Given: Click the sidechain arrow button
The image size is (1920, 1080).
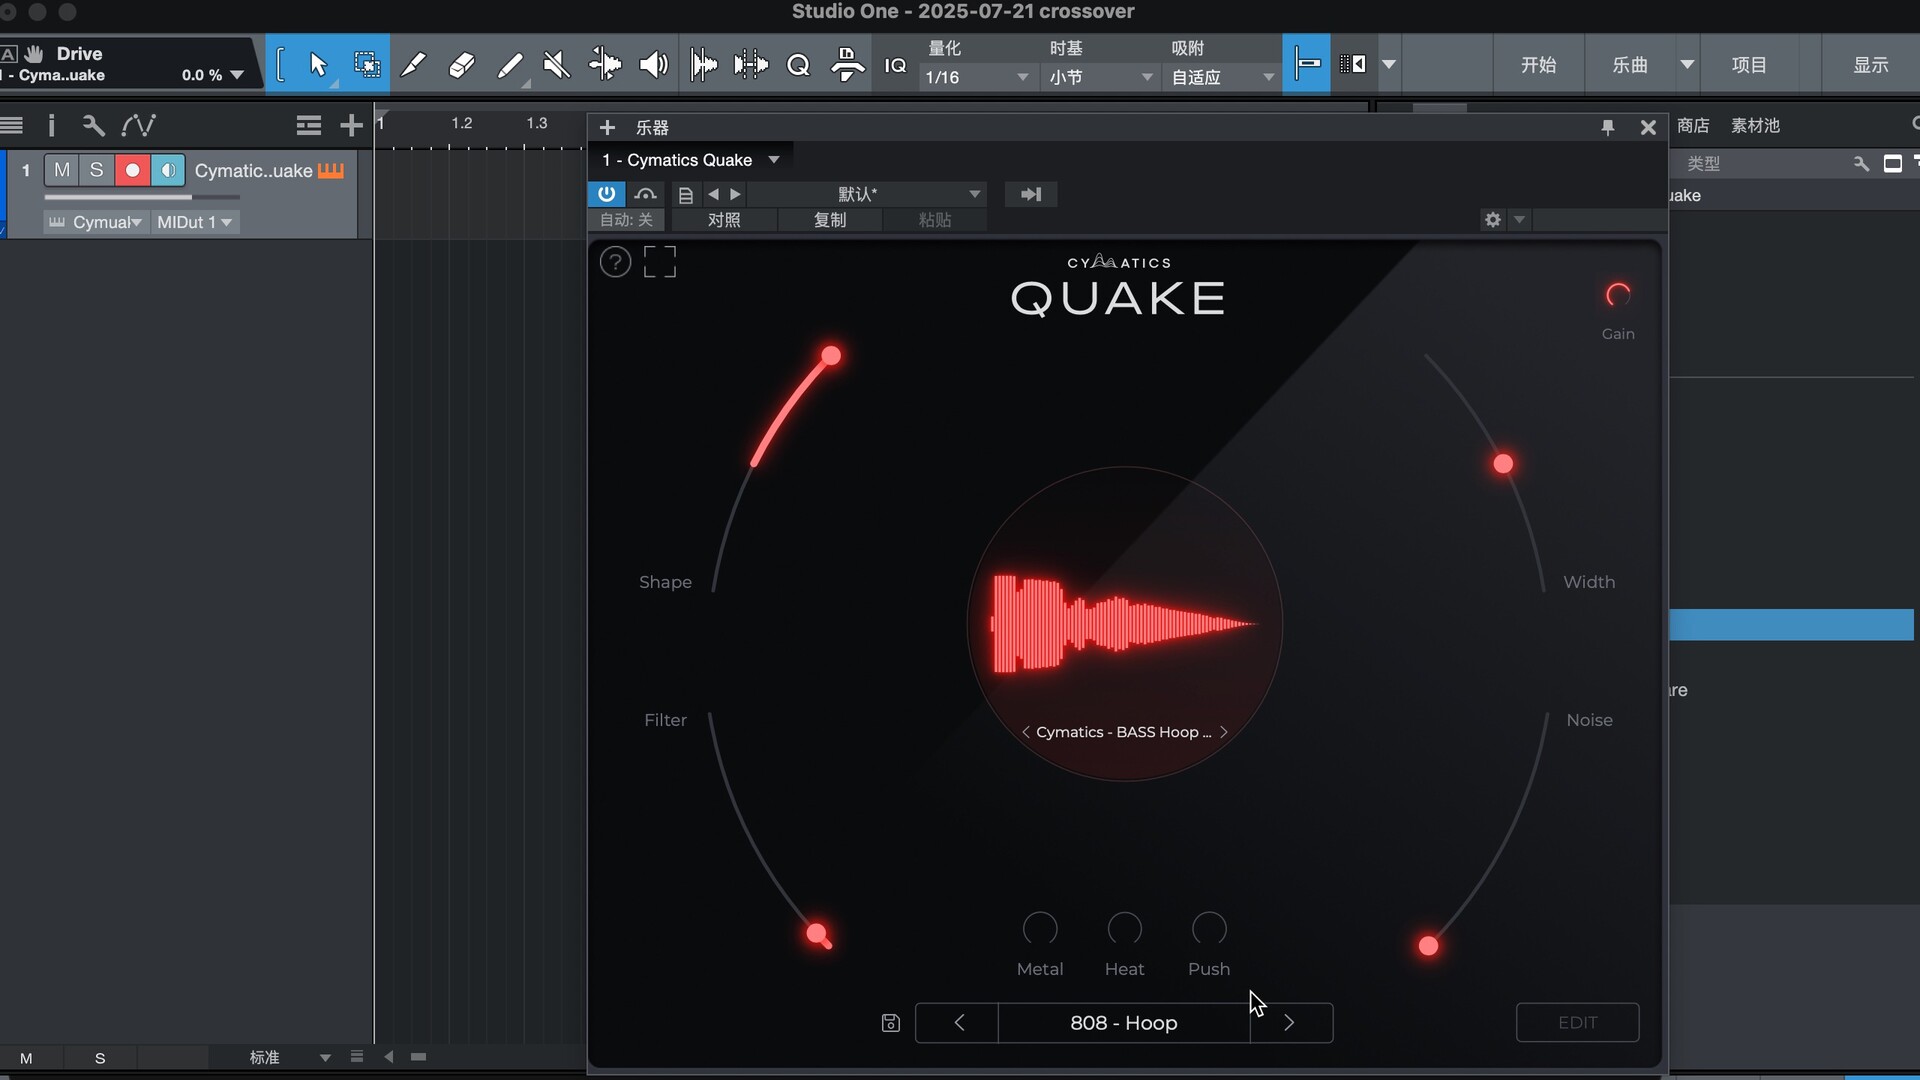Looking at the screenshot, I should click(1031, 194).
